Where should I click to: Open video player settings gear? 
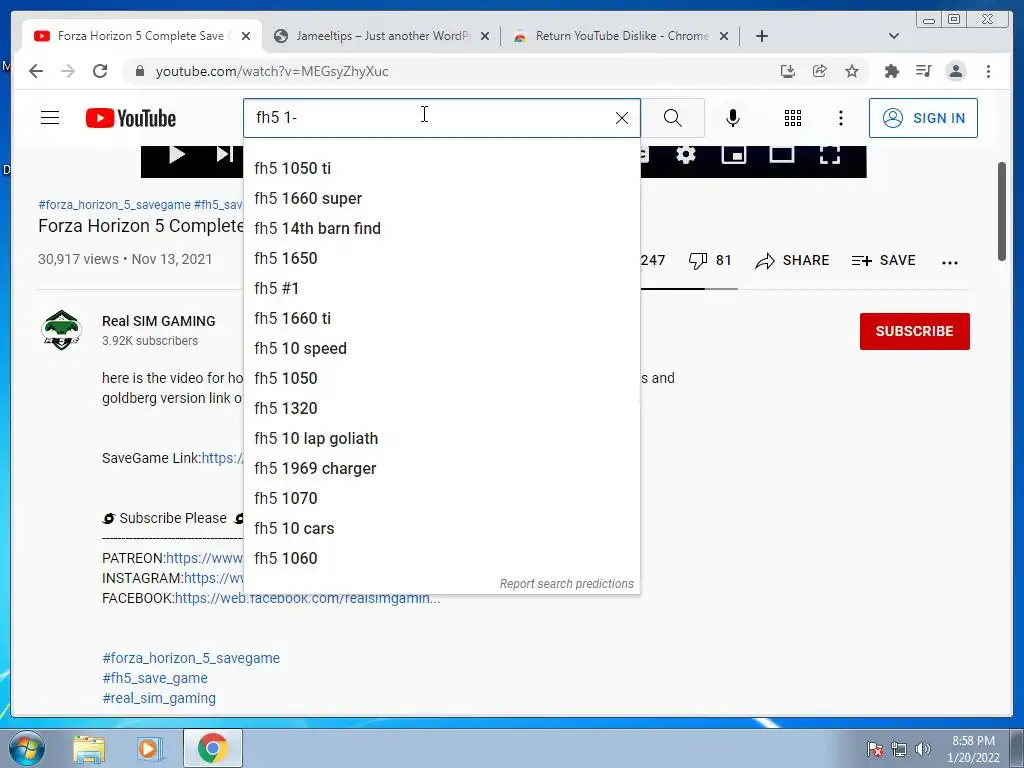click(x=686, y=155)
